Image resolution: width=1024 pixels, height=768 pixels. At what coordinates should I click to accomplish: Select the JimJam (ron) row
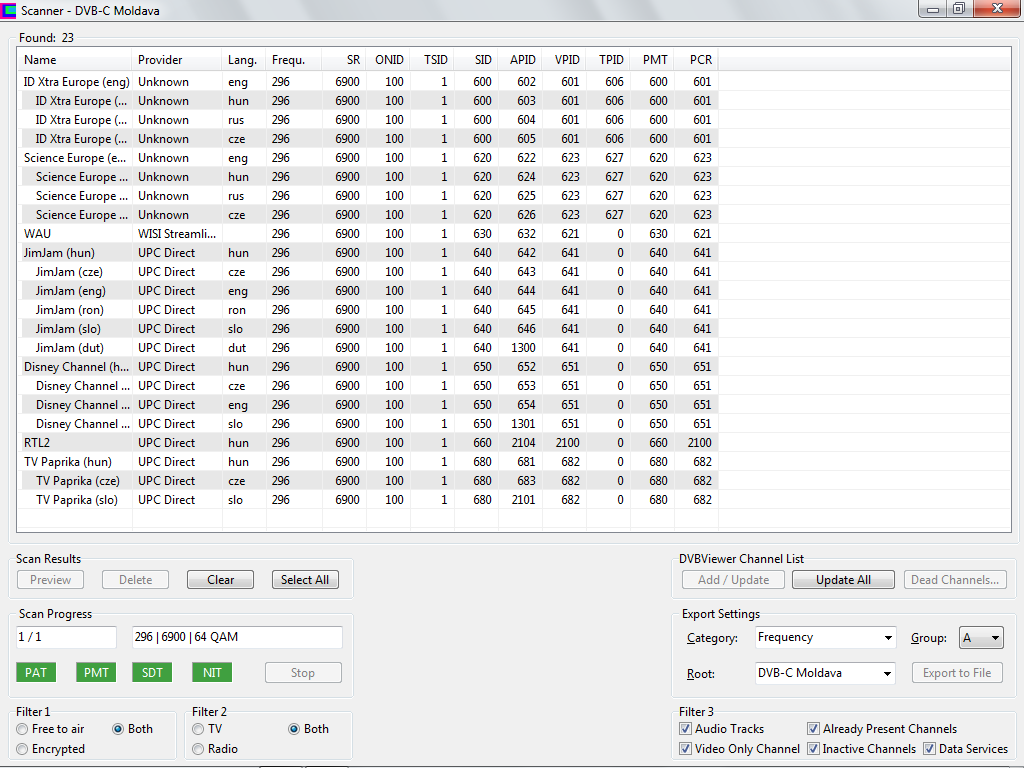[x=368, y=310]
